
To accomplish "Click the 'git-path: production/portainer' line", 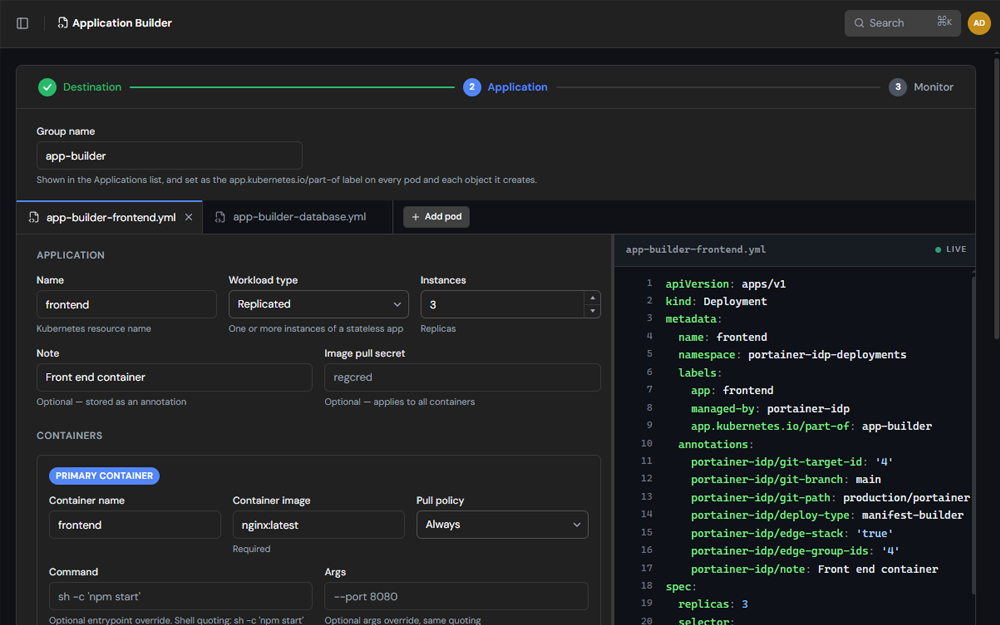I will click(x=830, y=497).
